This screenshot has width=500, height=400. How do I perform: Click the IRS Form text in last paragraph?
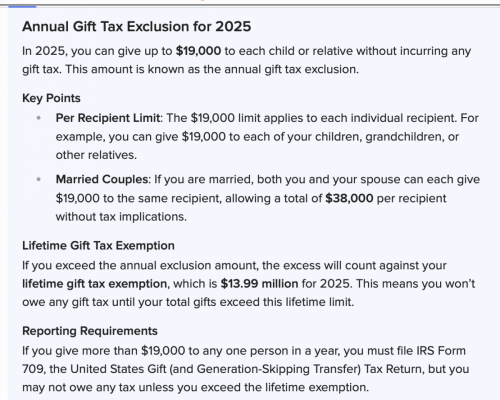click(x=441, y=351)
